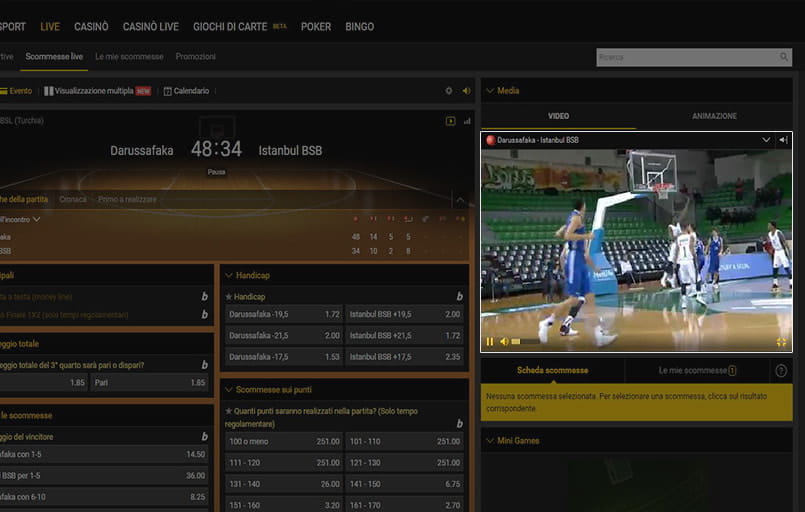Select Scheda scommesse betslip tab

tap(552, 370)
